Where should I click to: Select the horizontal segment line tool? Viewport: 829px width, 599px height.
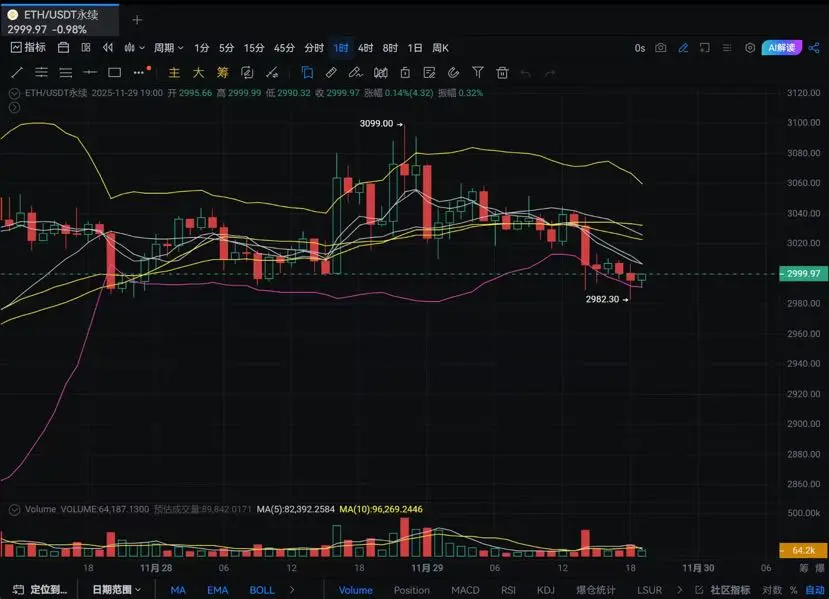click(x=90, y=72)
